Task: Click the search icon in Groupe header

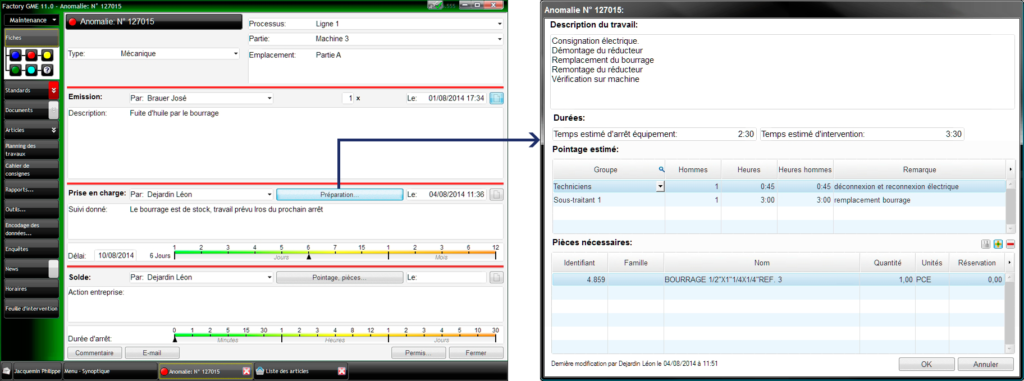Action: pyautogui.click(x=661, y=169)
